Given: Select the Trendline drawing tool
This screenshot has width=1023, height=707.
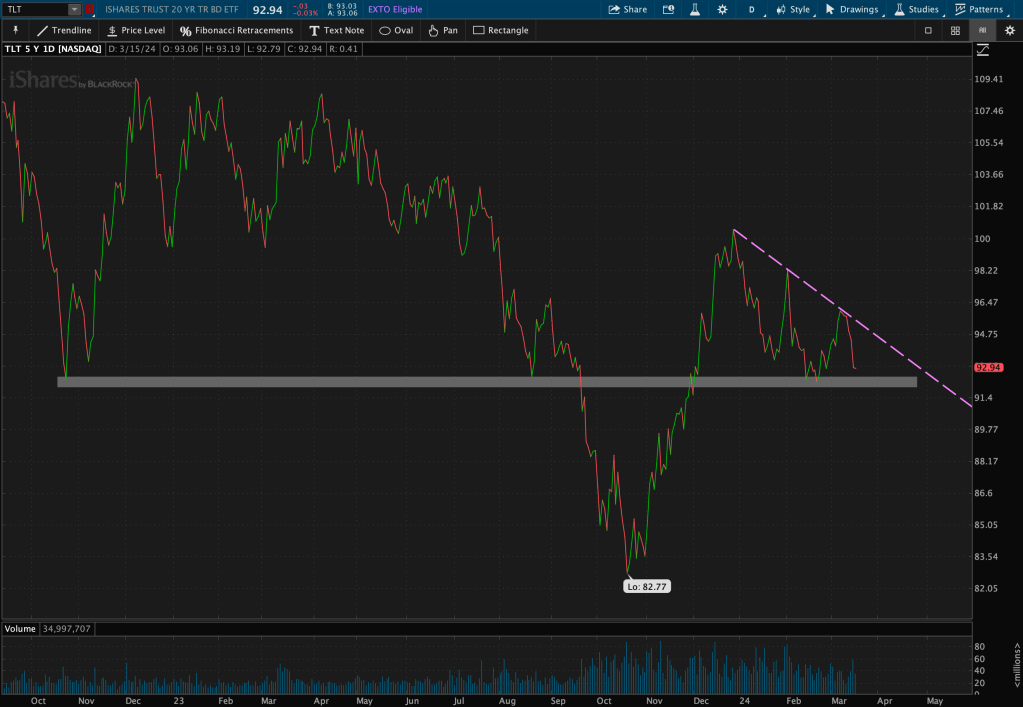Looking at the screenshot, I should click(x=64, y=30).
